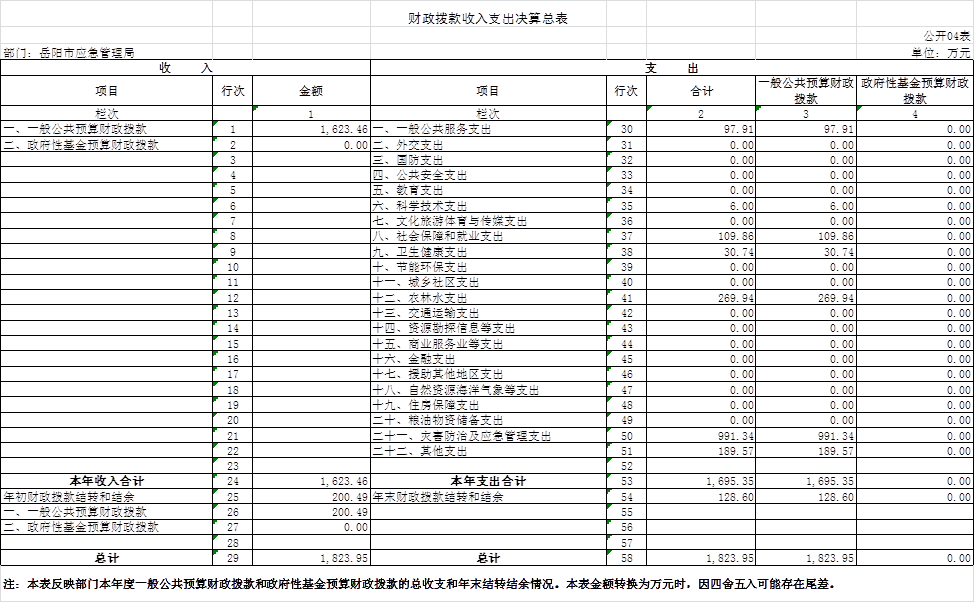
Task: Click the 金额 column header
Action: tap(311, 91)
